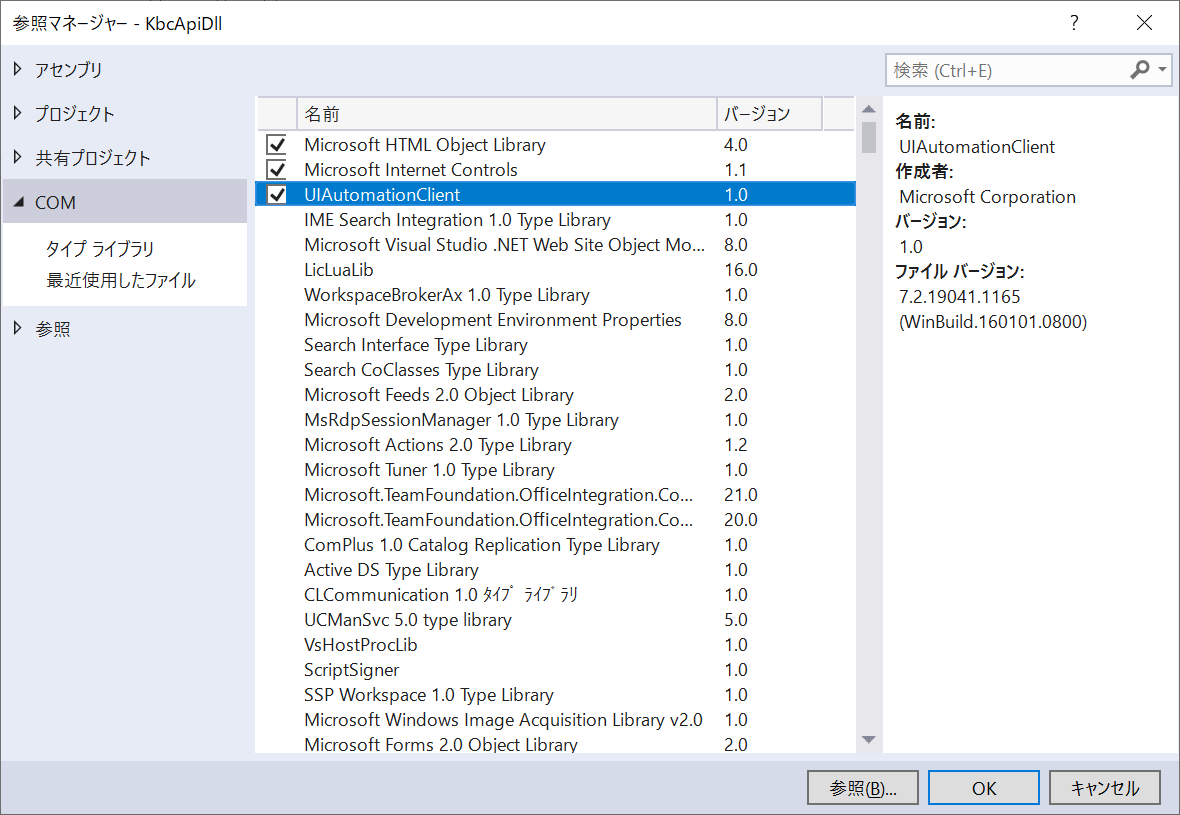Select TeamFoundation OfficeIntegration version 21.0 row

point(555,494)
